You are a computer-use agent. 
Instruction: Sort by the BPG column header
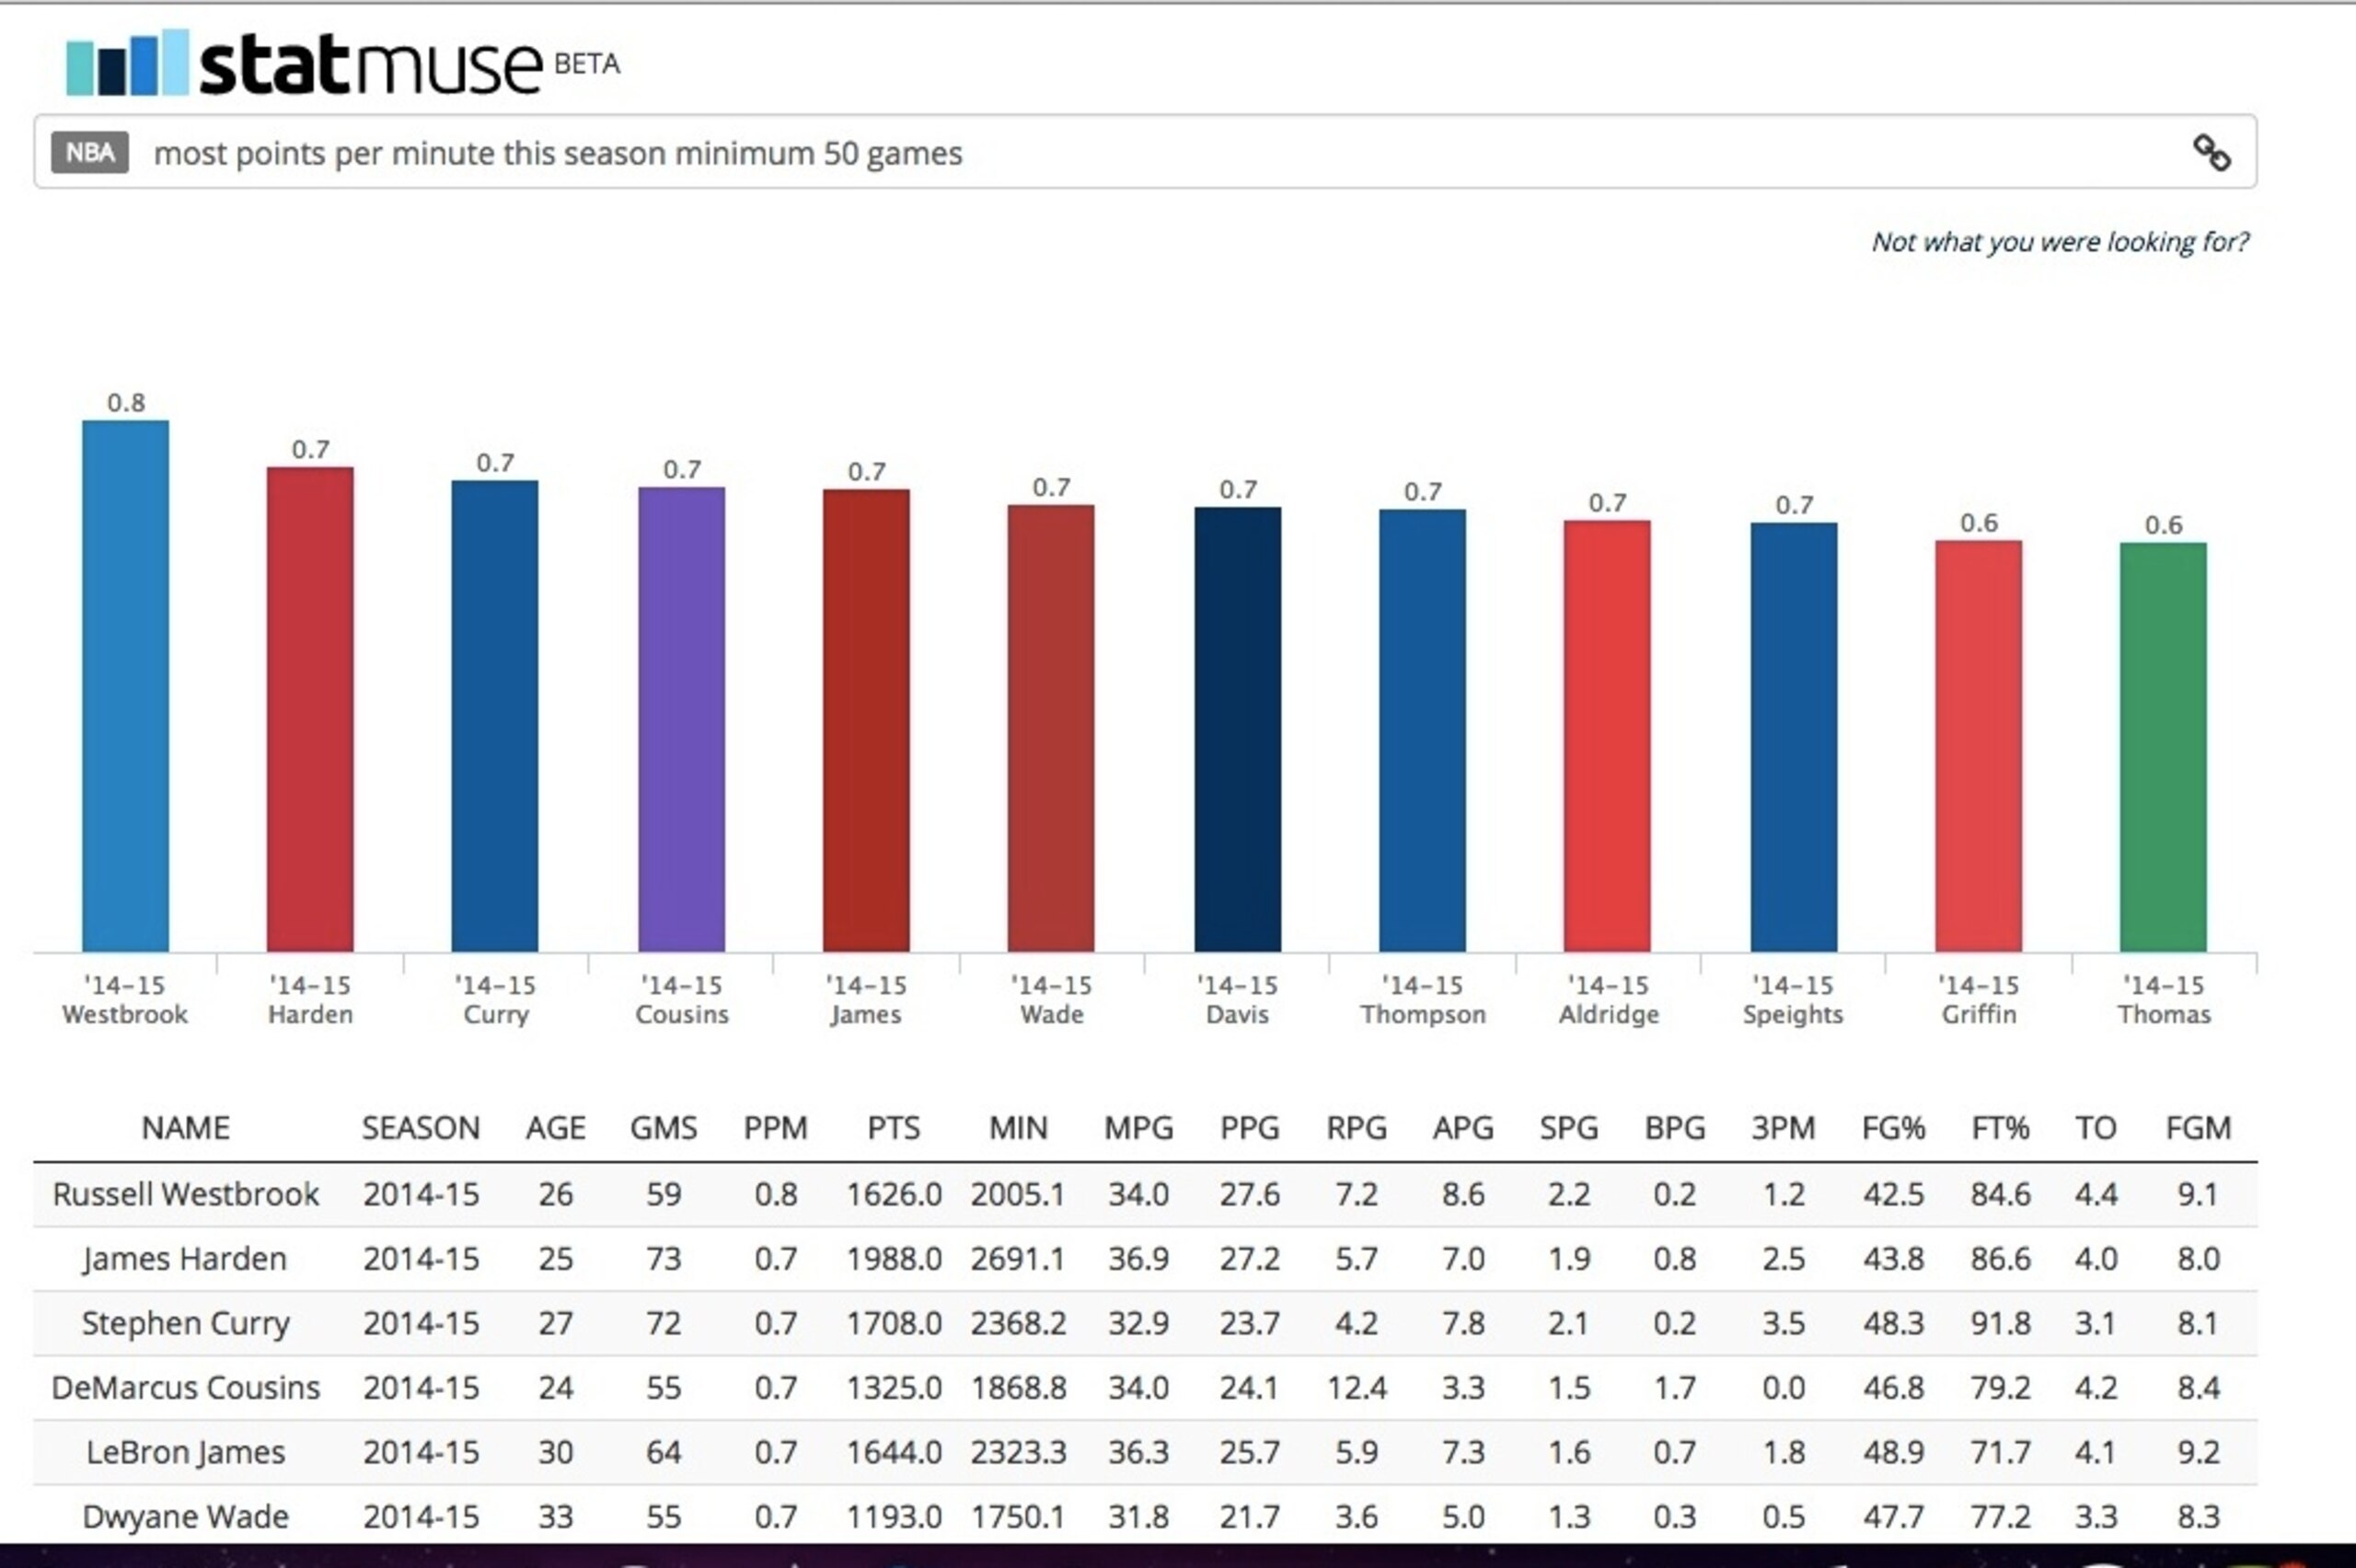pyautogui.click(x=1676, y=1128)
